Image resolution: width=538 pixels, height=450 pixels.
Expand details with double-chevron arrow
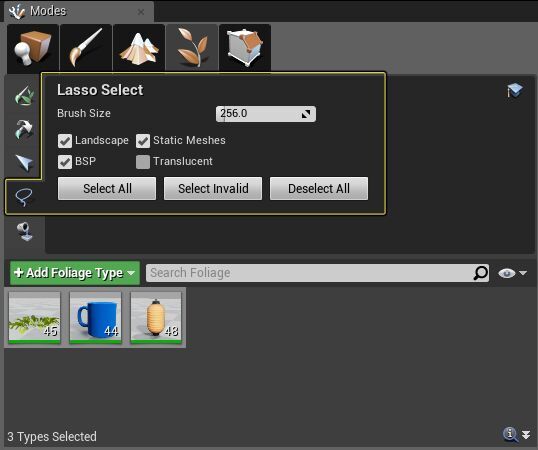click(526, 435)
